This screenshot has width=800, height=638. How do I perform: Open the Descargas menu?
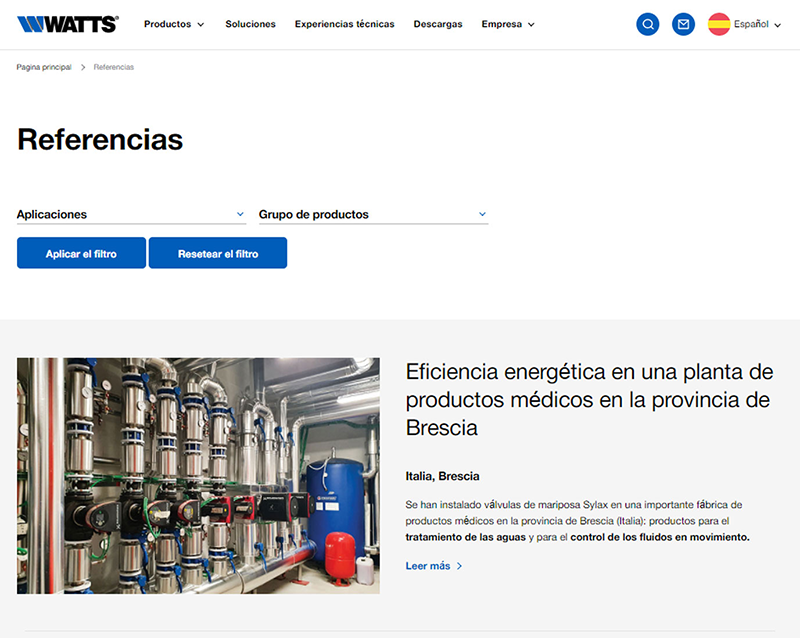point(437,24)
